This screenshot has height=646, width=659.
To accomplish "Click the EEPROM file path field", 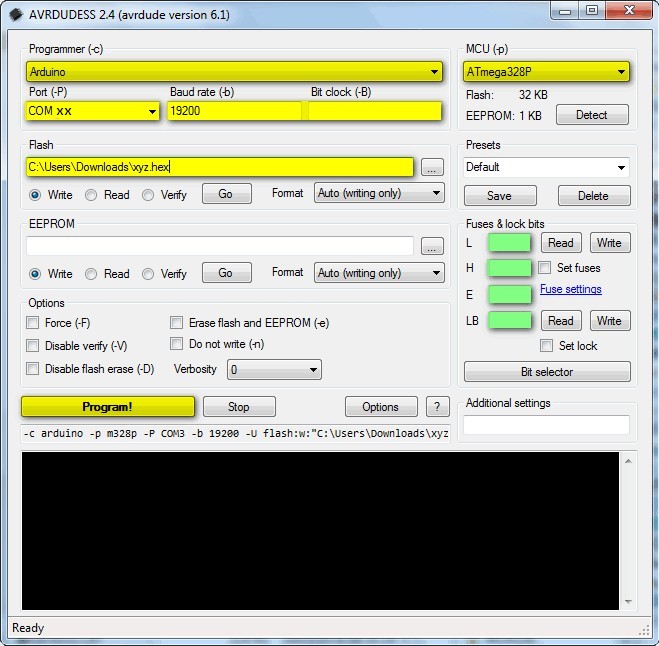I will pos(219,246).
